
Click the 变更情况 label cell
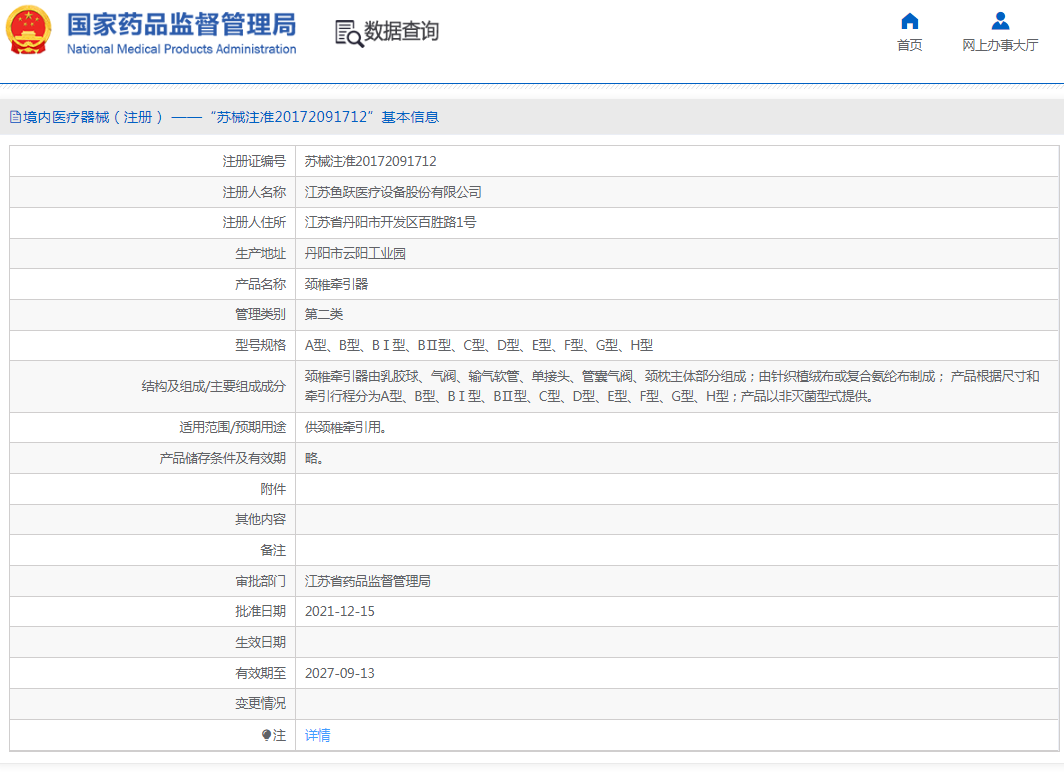(152, 704)
